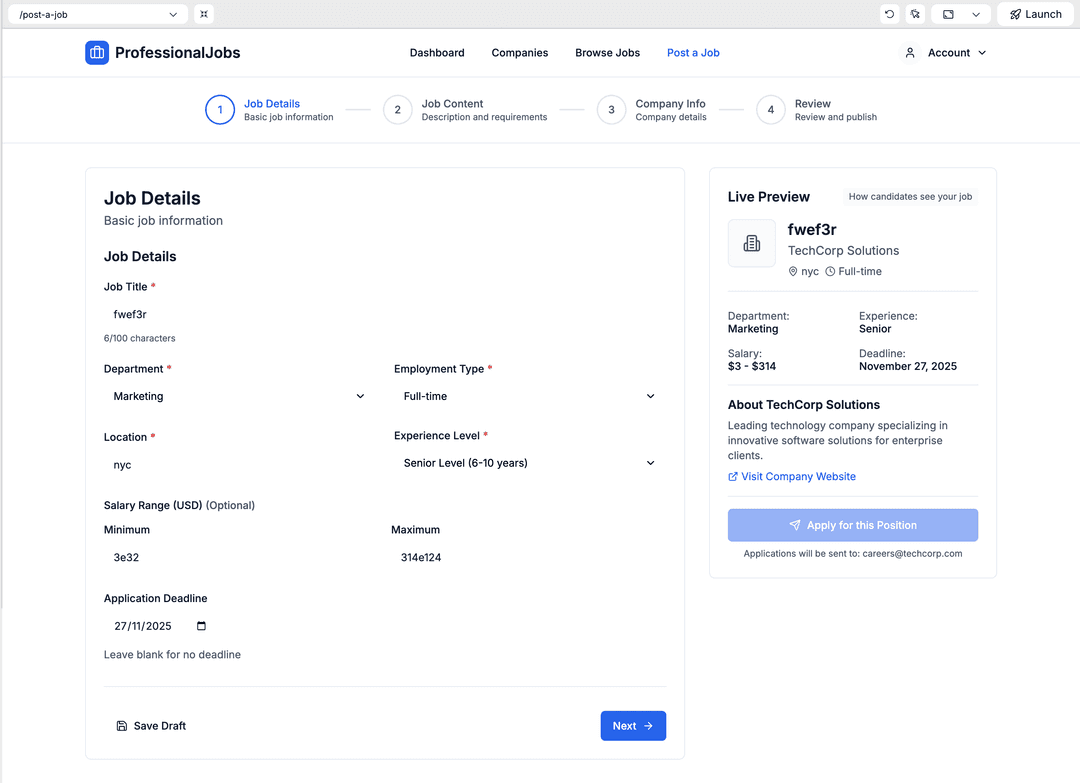Click the user icon next to Account
This screenshot has height=783, width=1080.
coord(910,53)
